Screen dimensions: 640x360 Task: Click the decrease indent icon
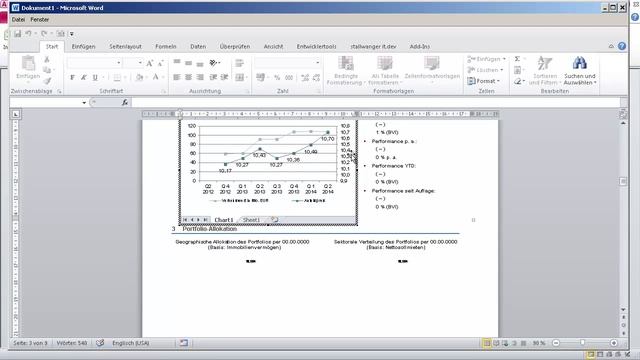point(213,77)
